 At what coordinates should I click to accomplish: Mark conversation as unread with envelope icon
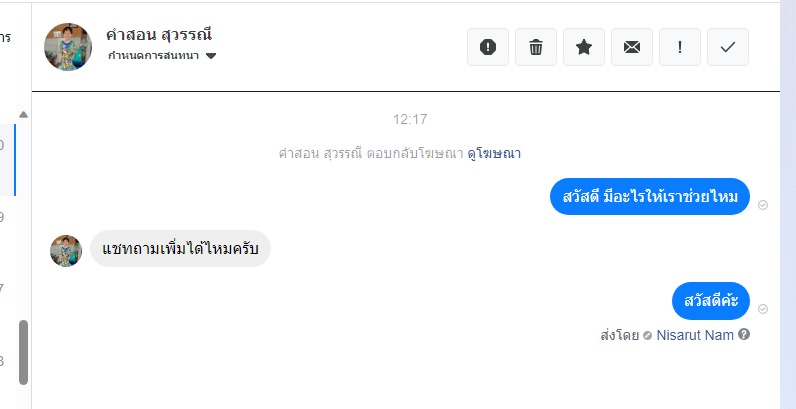pos(632,47)
